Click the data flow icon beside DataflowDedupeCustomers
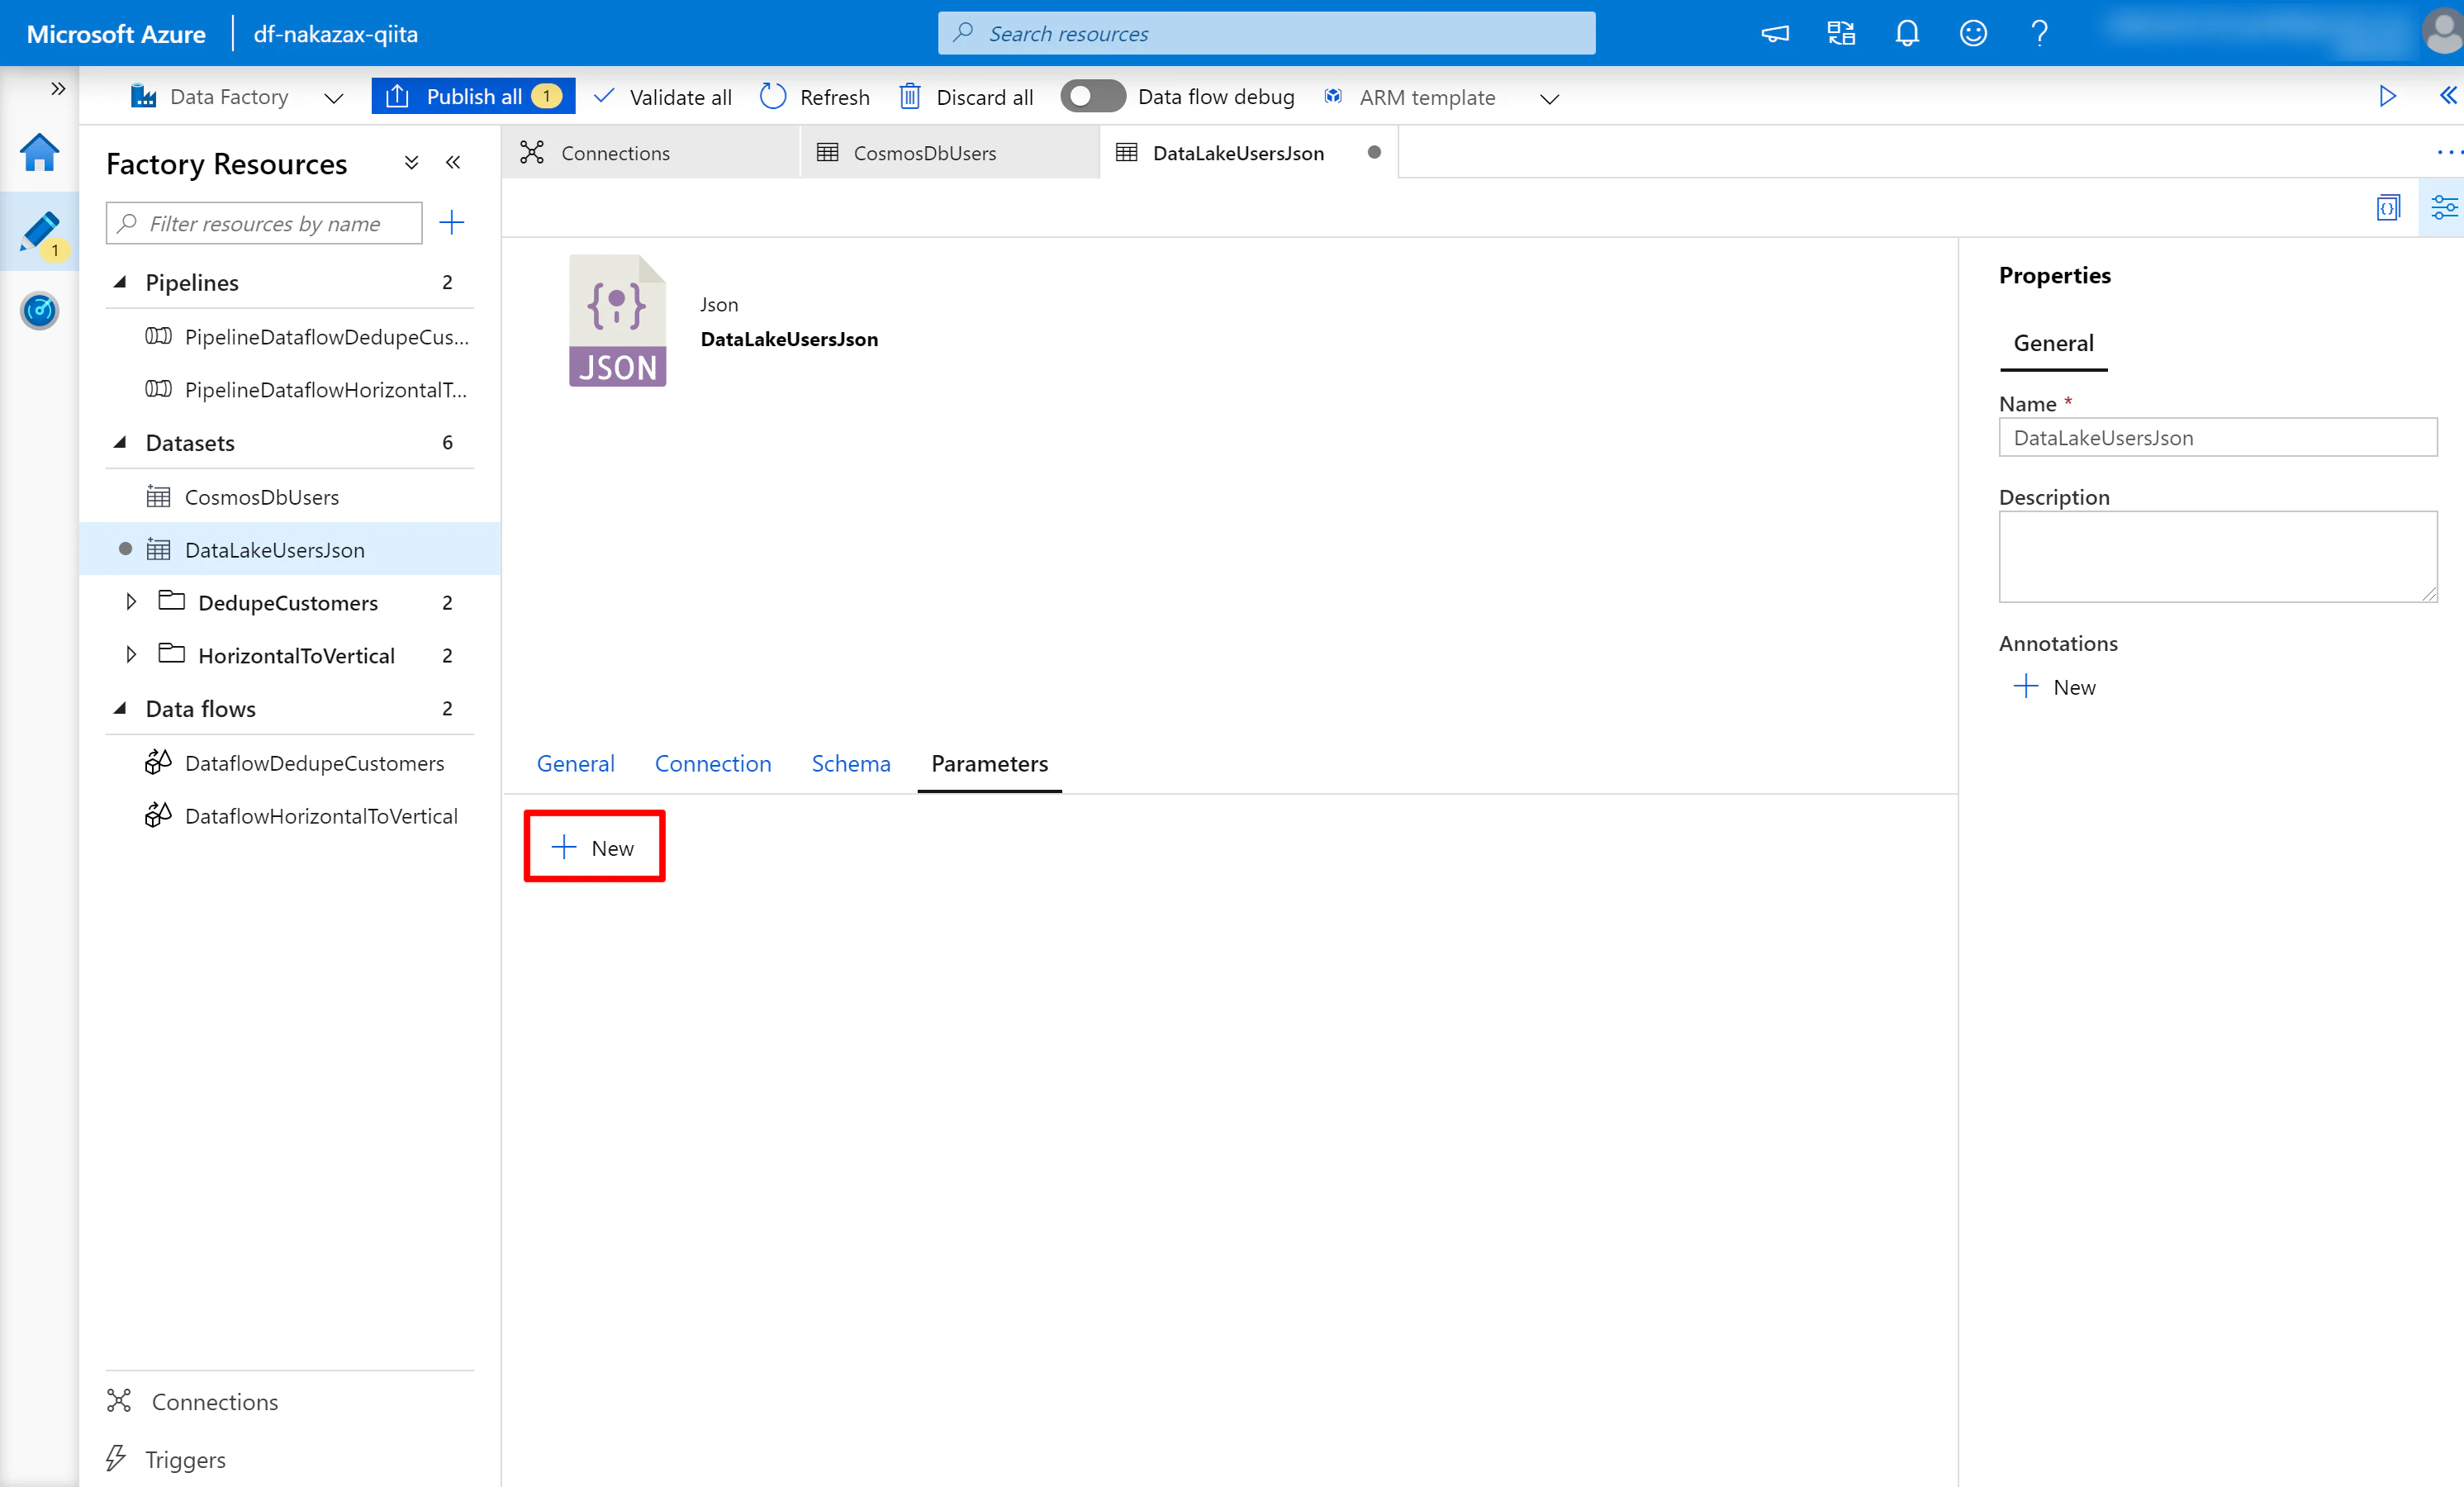2464x1487 pixels. click(x=158, y=762)
